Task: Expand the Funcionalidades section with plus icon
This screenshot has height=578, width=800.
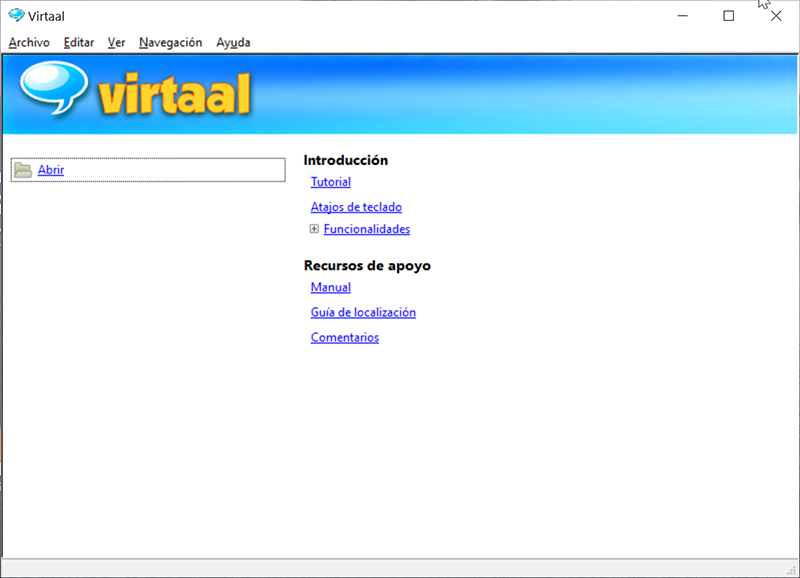Action: point(314,229)
